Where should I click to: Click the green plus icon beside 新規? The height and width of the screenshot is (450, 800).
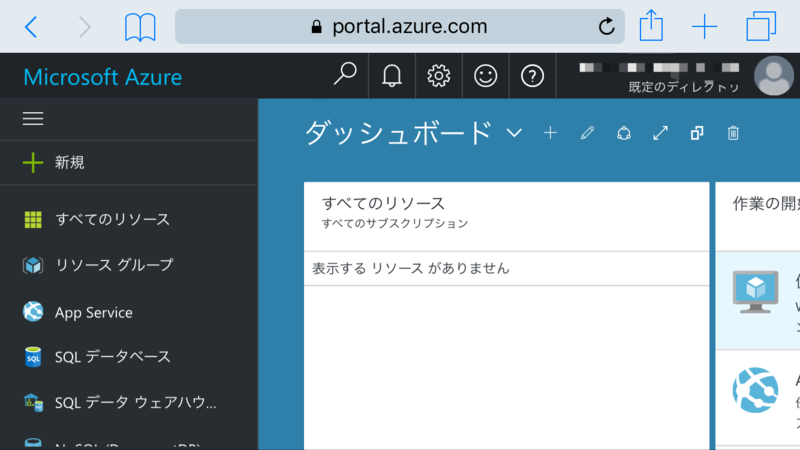(33, 163)
